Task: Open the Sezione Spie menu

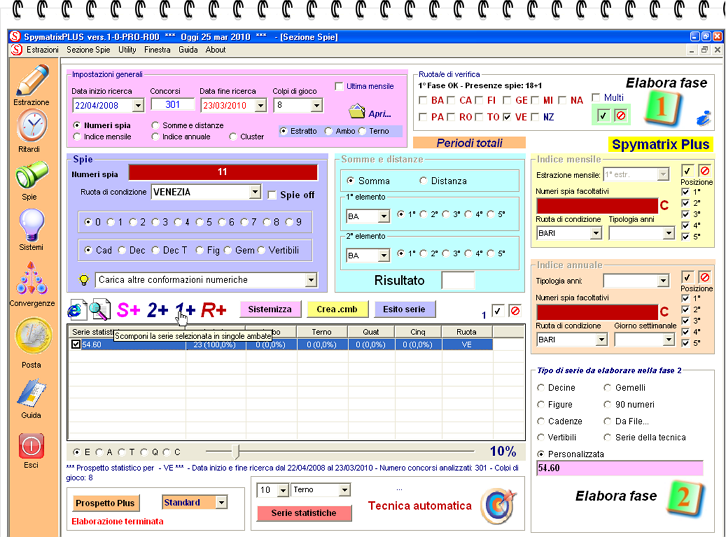Action: (x=88, y=50)
